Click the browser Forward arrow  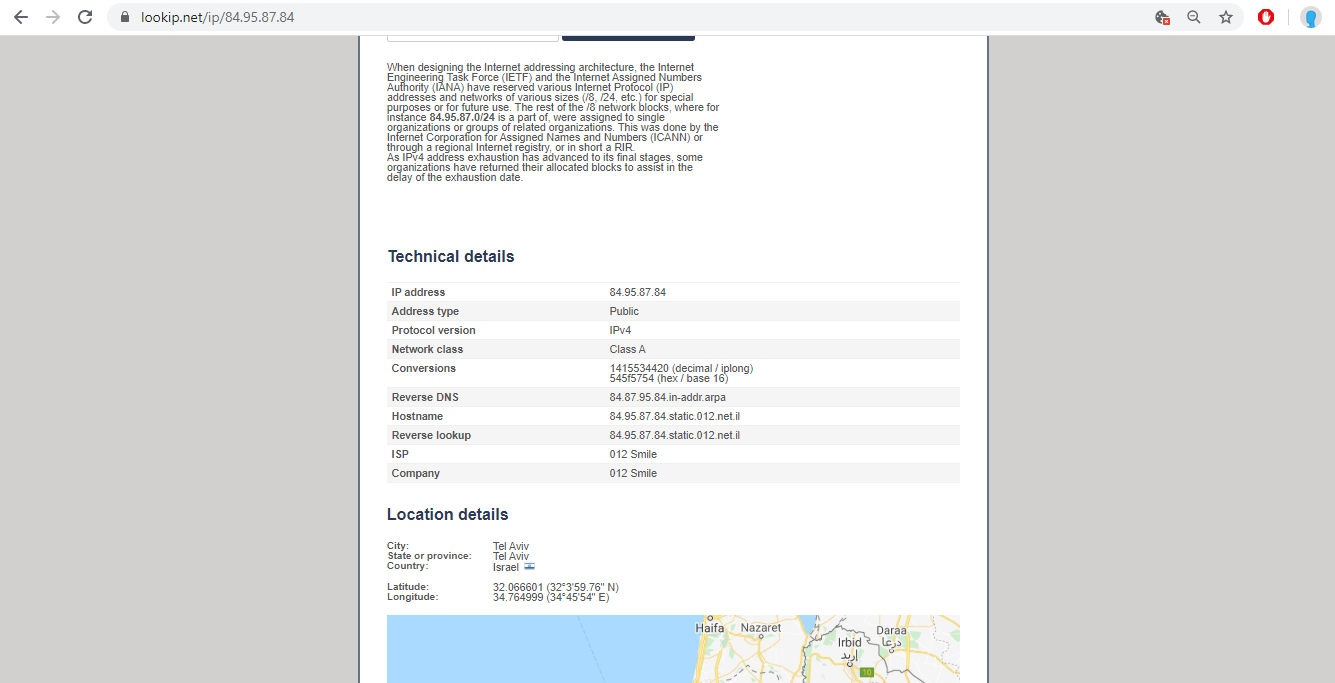pos(53,17)
